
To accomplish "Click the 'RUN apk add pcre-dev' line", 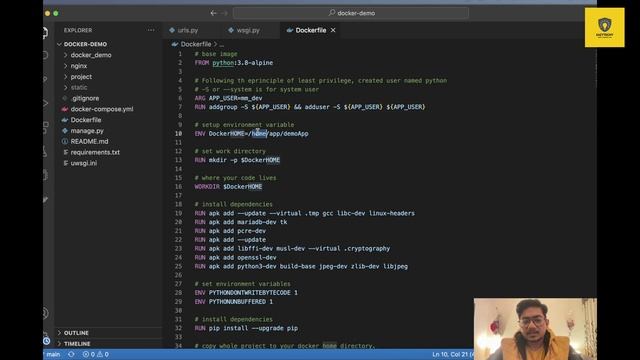I will tap(230, 231).
